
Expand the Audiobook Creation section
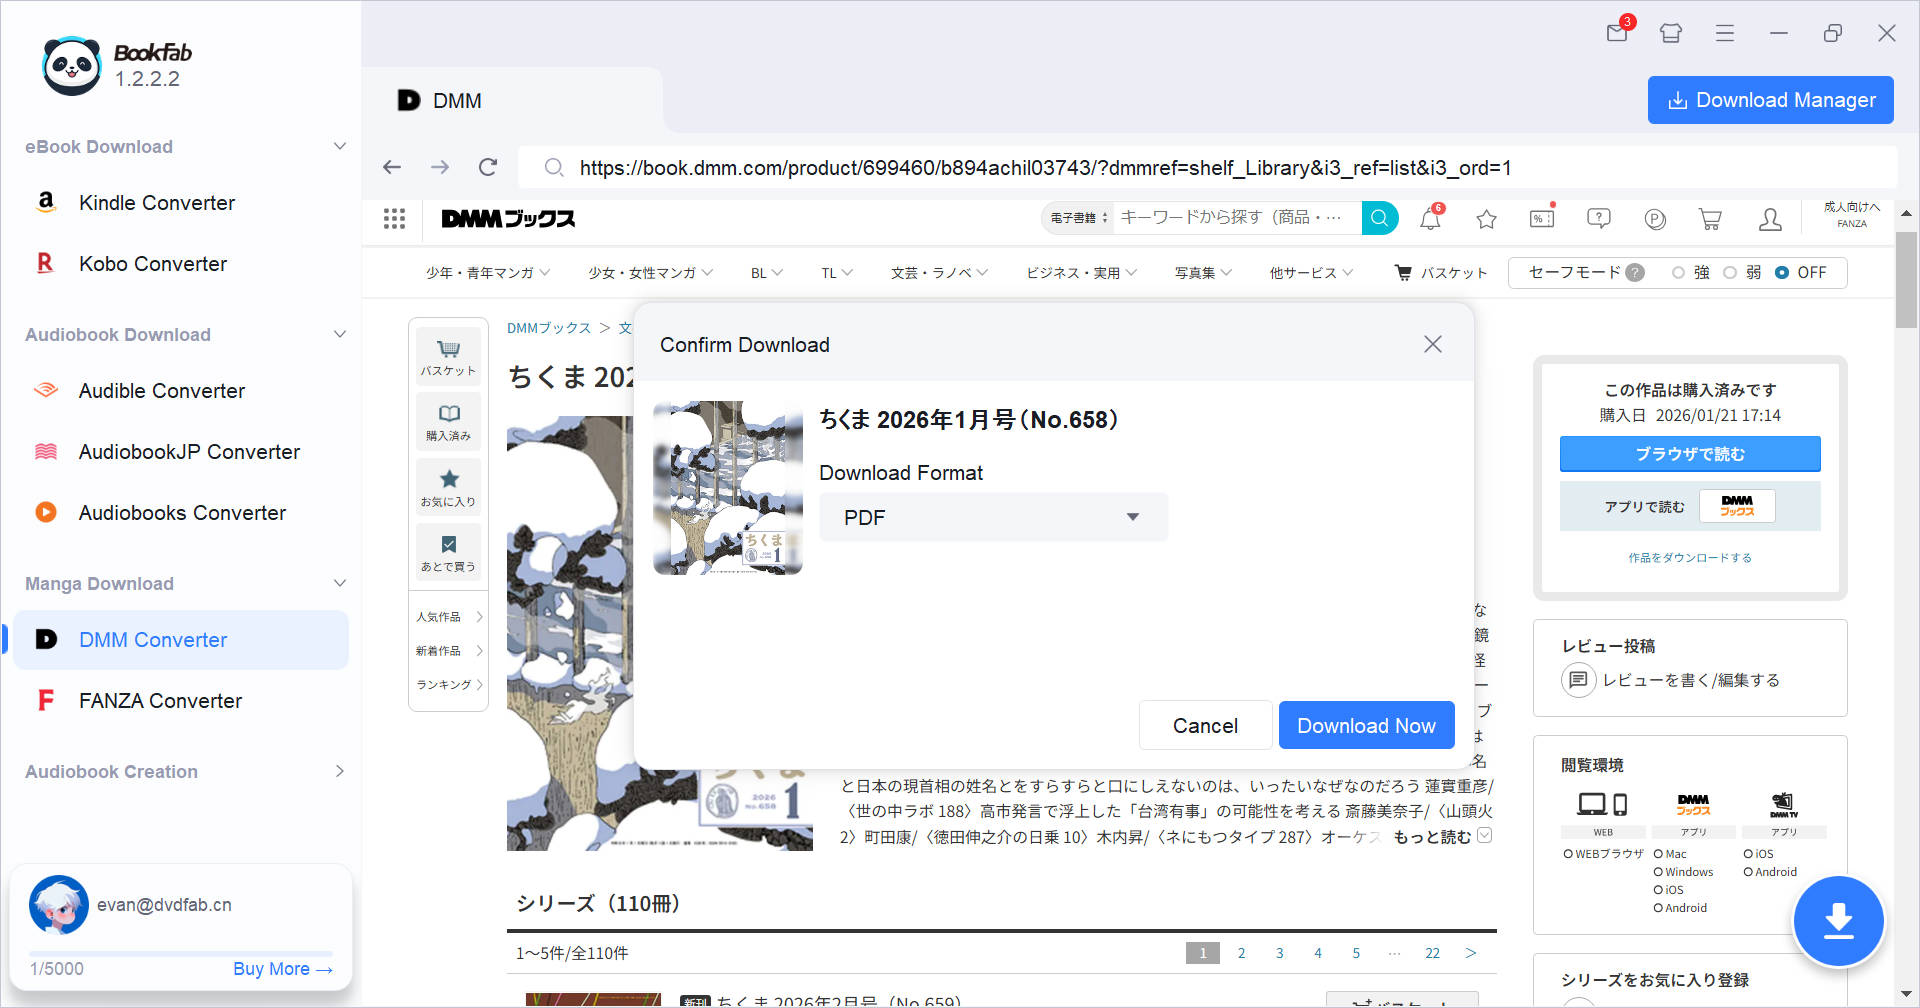pos(339,771)
